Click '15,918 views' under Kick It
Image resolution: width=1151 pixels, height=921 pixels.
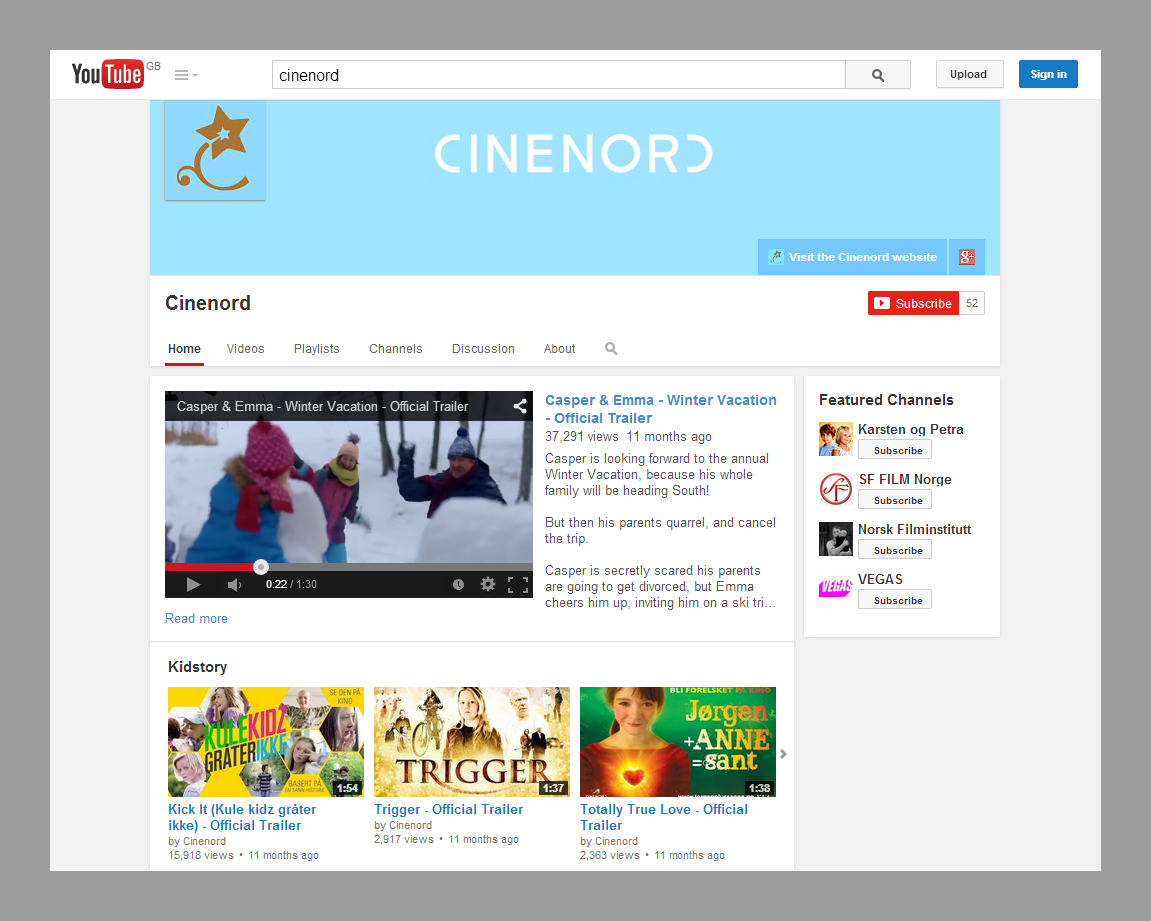point(201,855)
